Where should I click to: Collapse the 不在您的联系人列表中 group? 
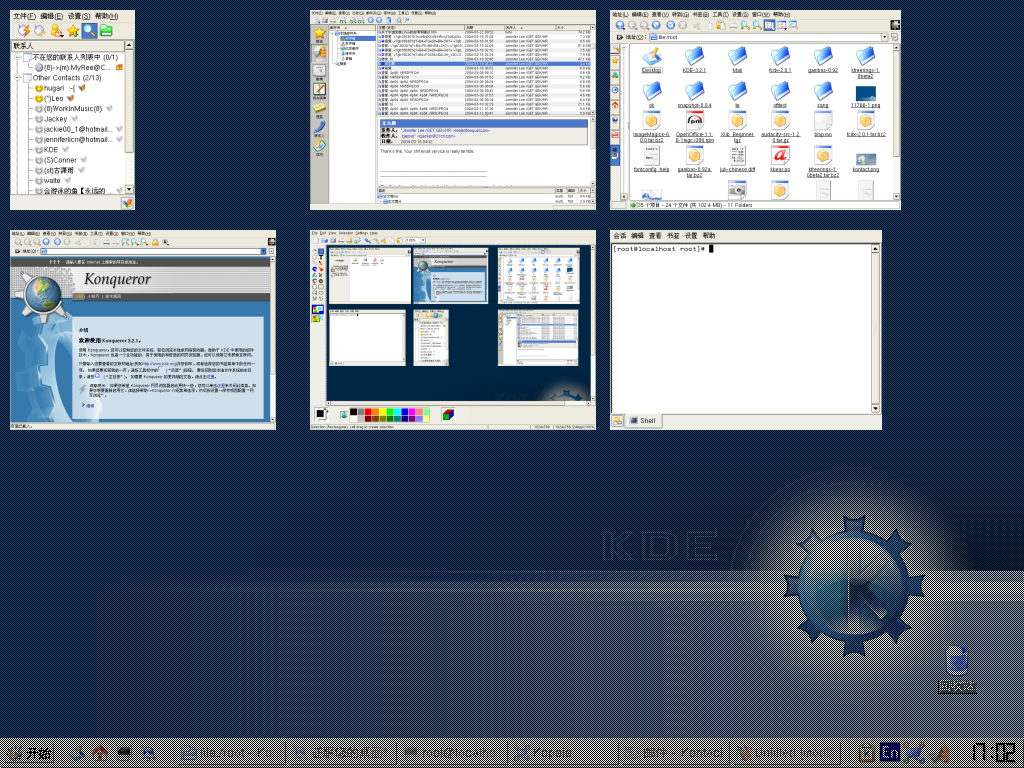point(18,57)
